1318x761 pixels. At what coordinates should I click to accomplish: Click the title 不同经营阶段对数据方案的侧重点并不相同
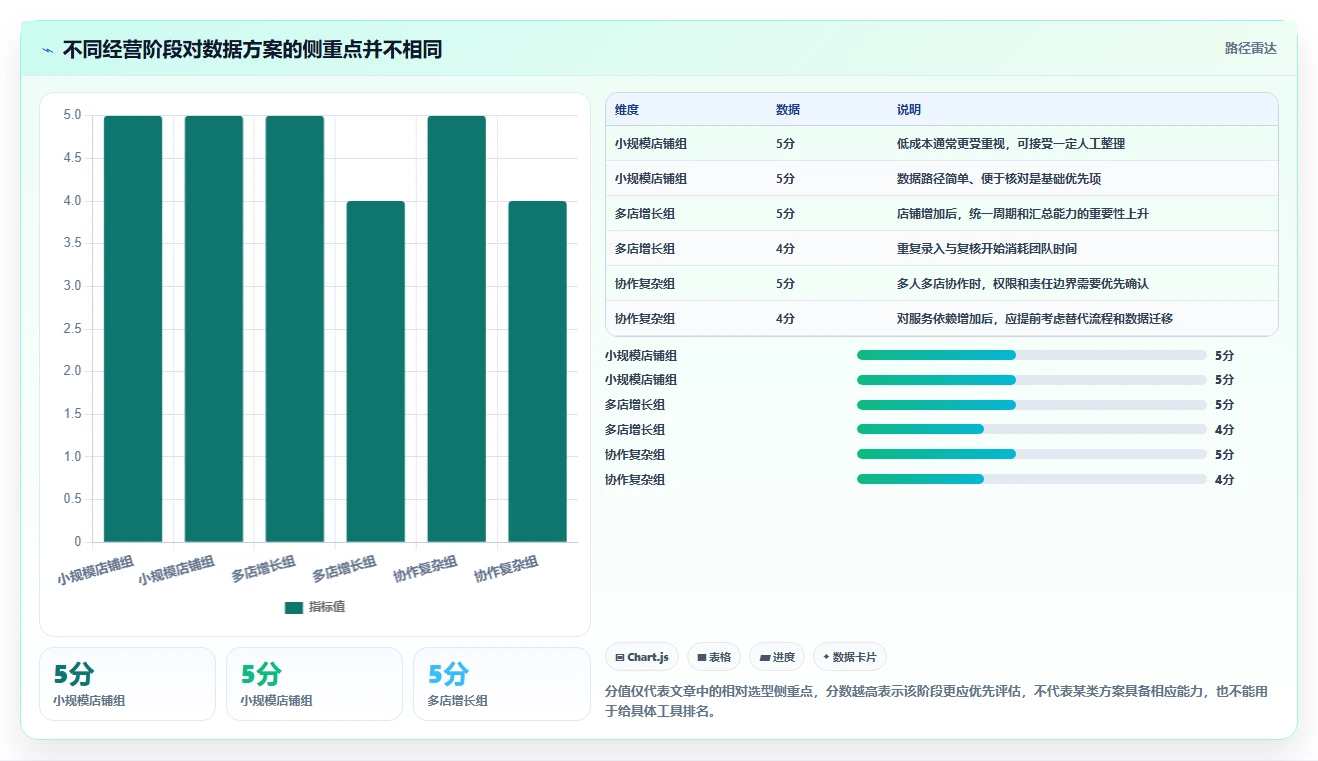point(252,49)
